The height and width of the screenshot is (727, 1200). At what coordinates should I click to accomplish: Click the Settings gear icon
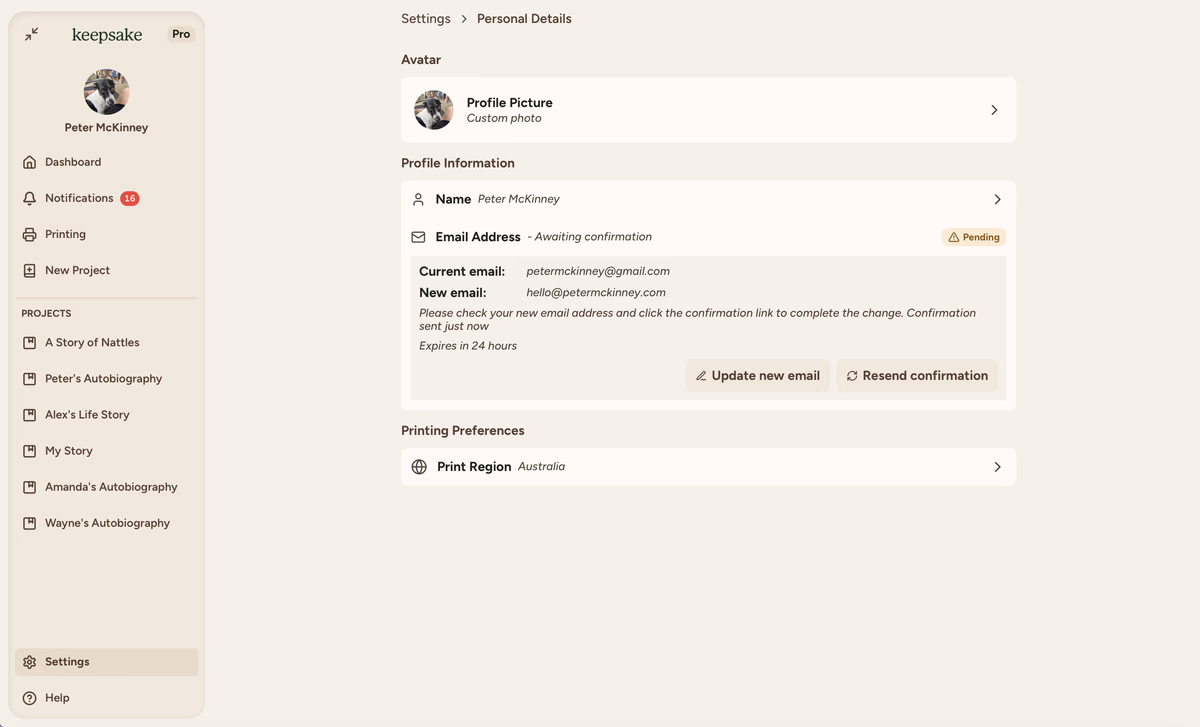pos(30,662)
